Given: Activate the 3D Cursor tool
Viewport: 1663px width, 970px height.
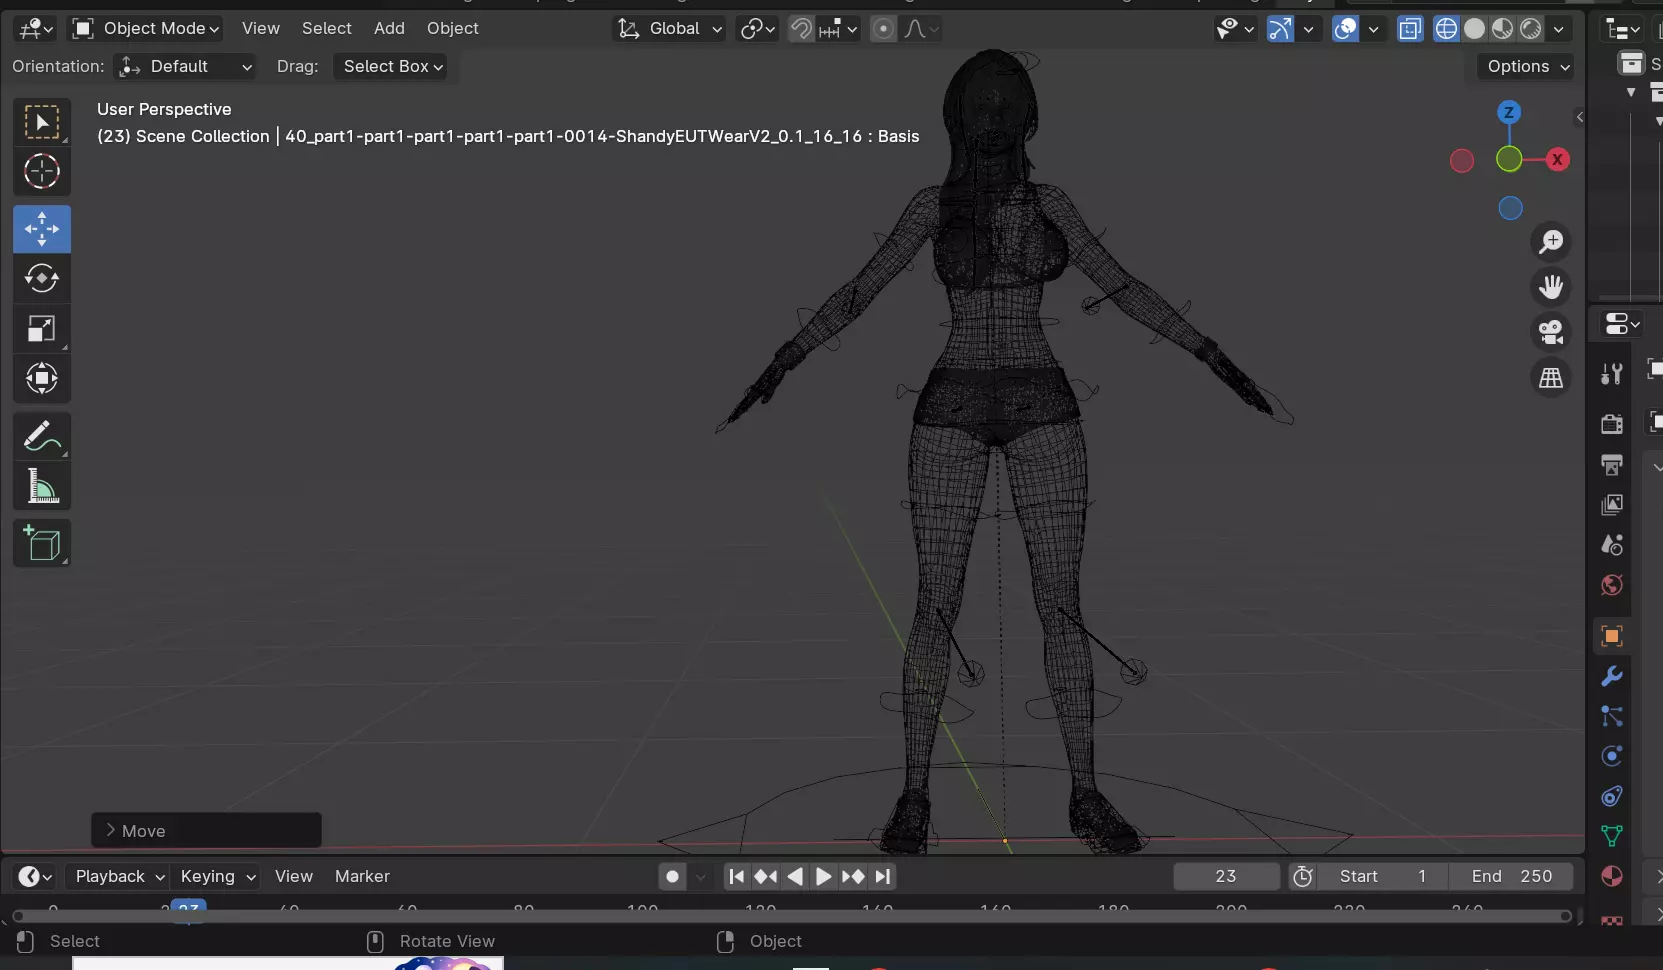Looking at the screenshot, I should point(42,172).
